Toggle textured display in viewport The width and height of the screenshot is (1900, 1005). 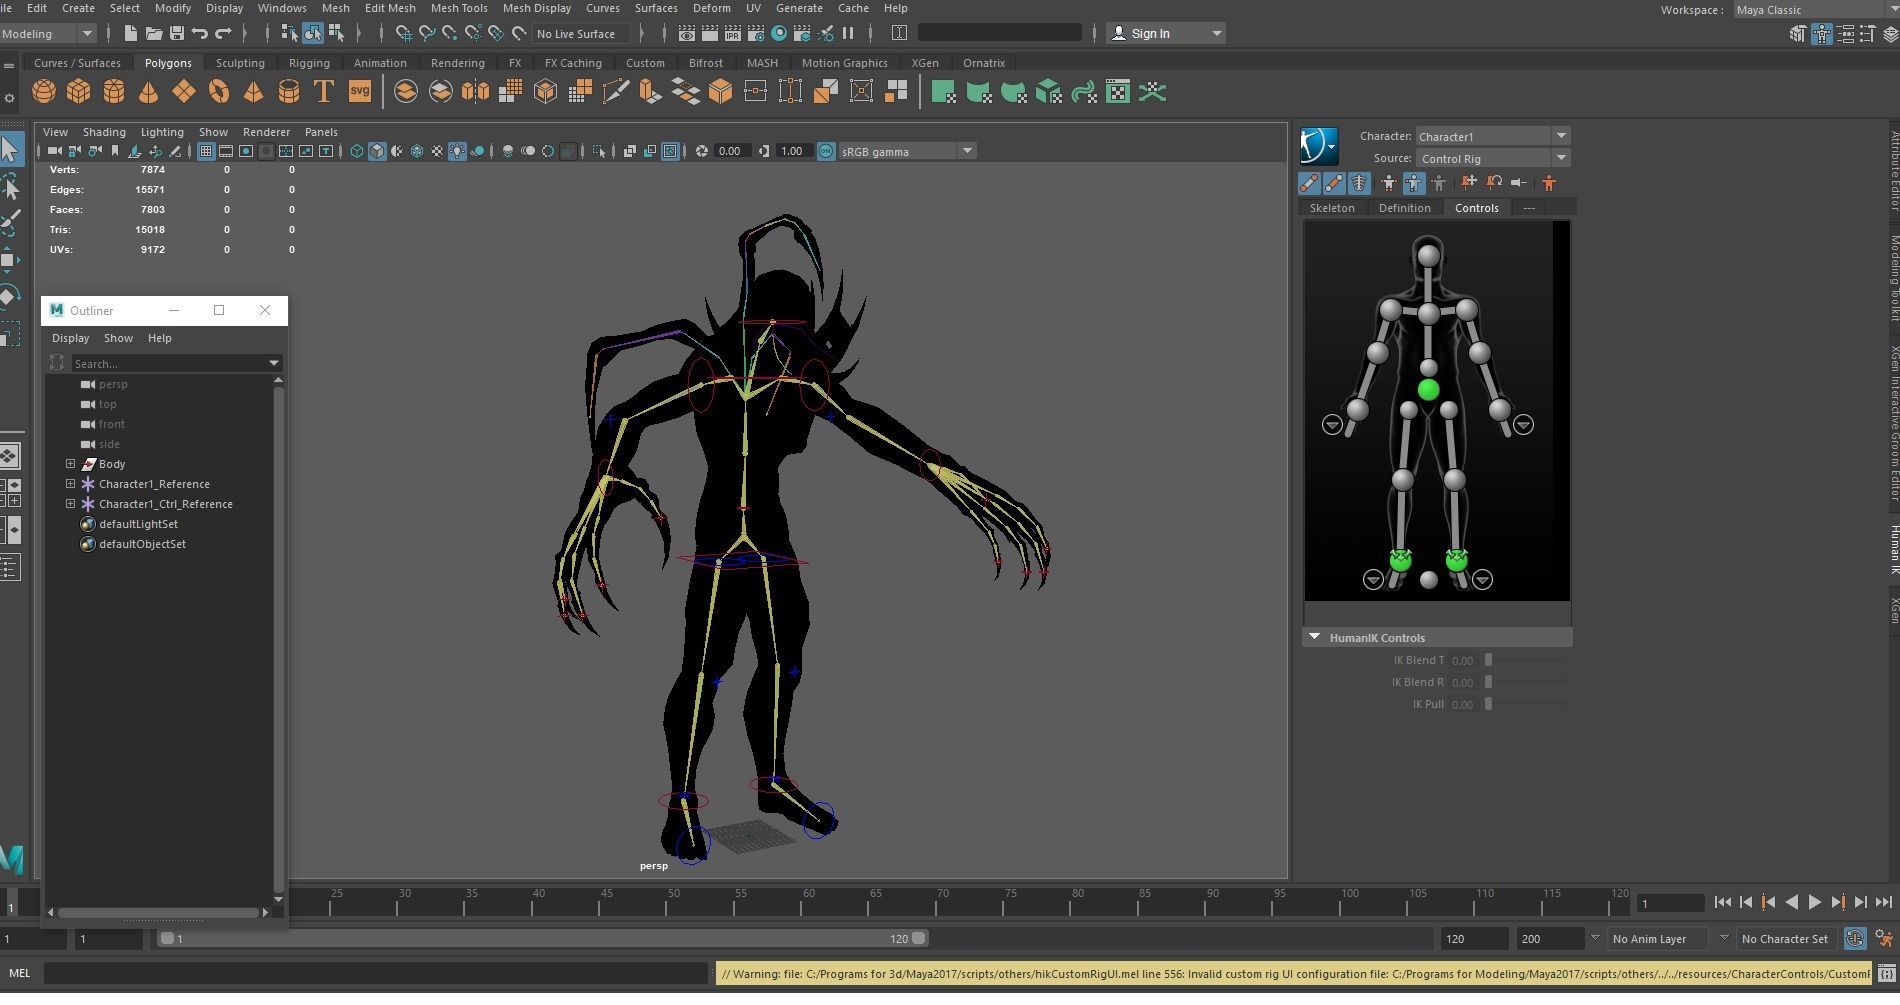(437, 151)
